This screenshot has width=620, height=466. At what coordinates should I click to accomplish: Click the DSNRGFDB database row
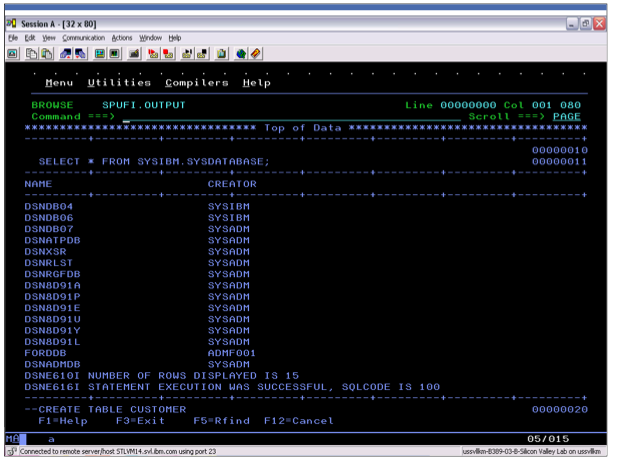137,274
